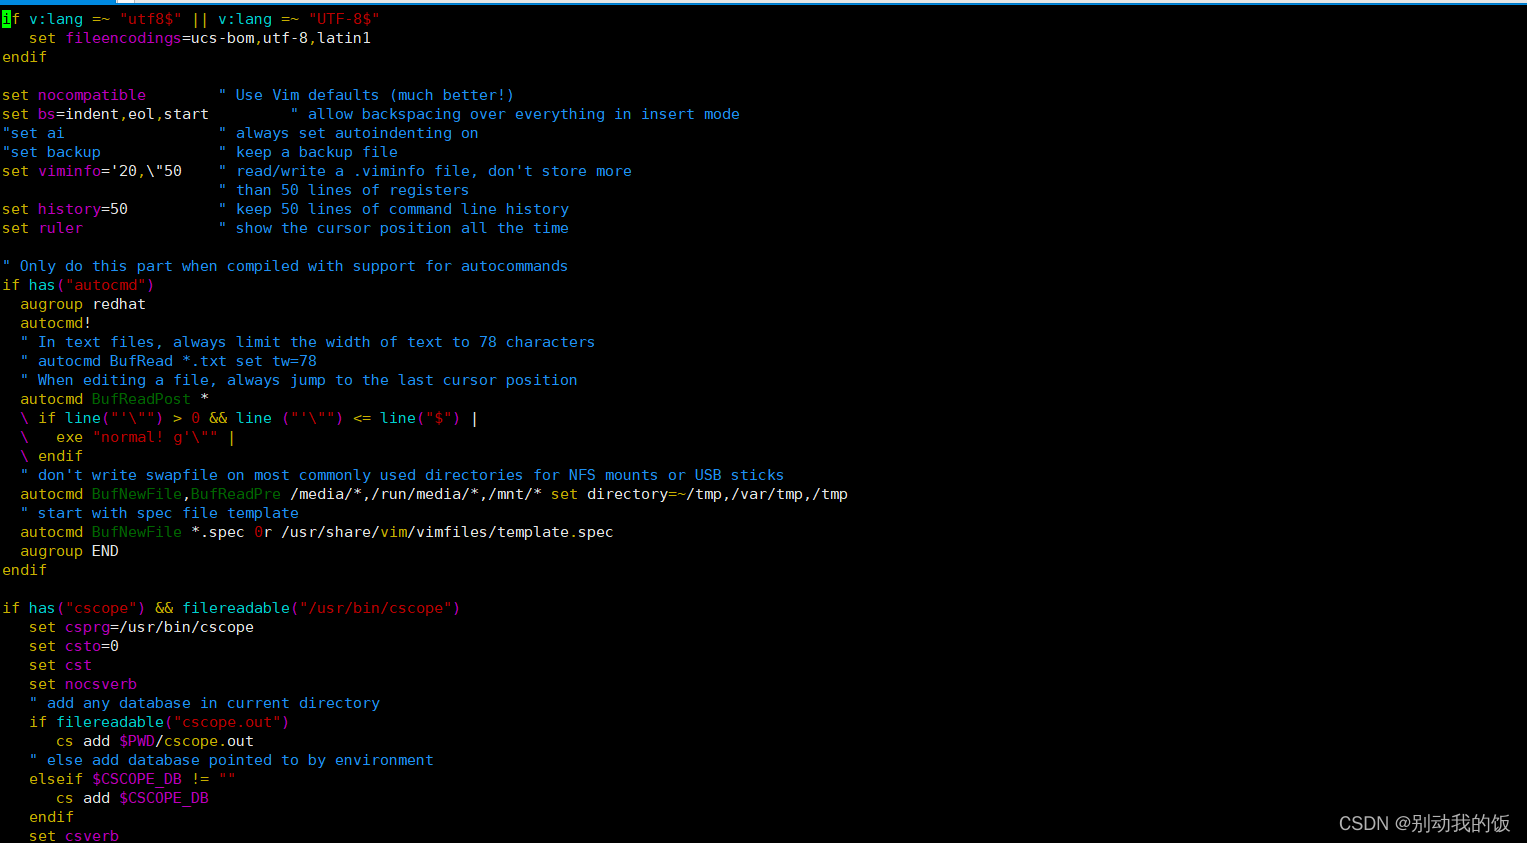Click 'directory=~/tmp,/var/tmp,/tmp' setting
1527x843 pixels.
[717, 494]
